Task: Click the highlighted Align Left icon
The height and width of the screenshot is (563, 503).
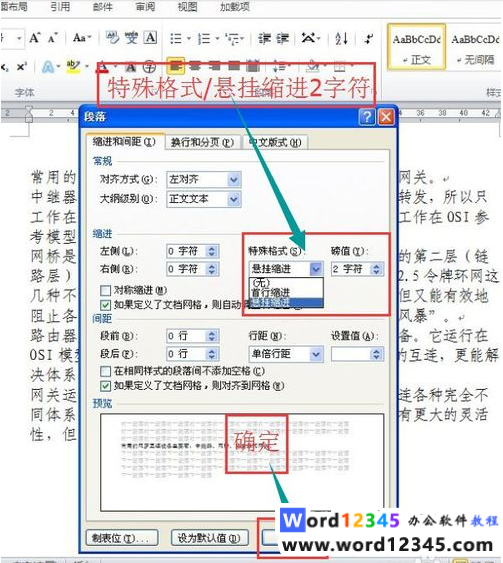Action: coord(175,66)
